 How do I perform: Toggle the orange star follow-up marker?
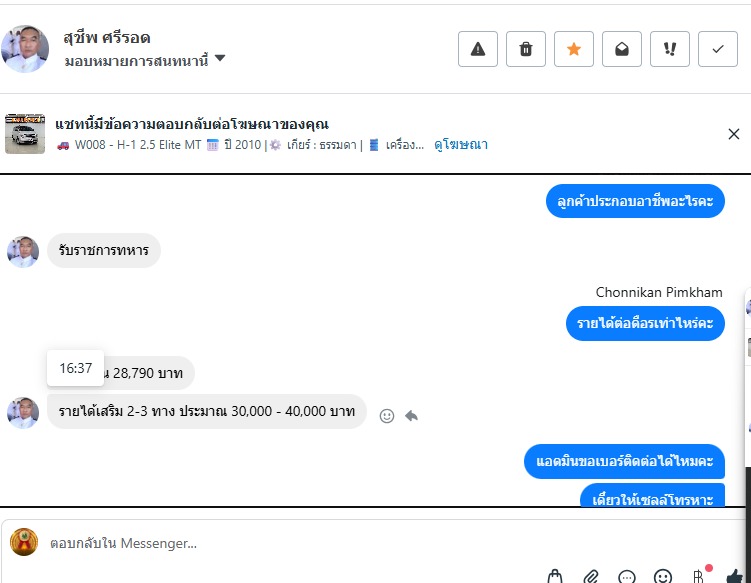tap(574, 49)
